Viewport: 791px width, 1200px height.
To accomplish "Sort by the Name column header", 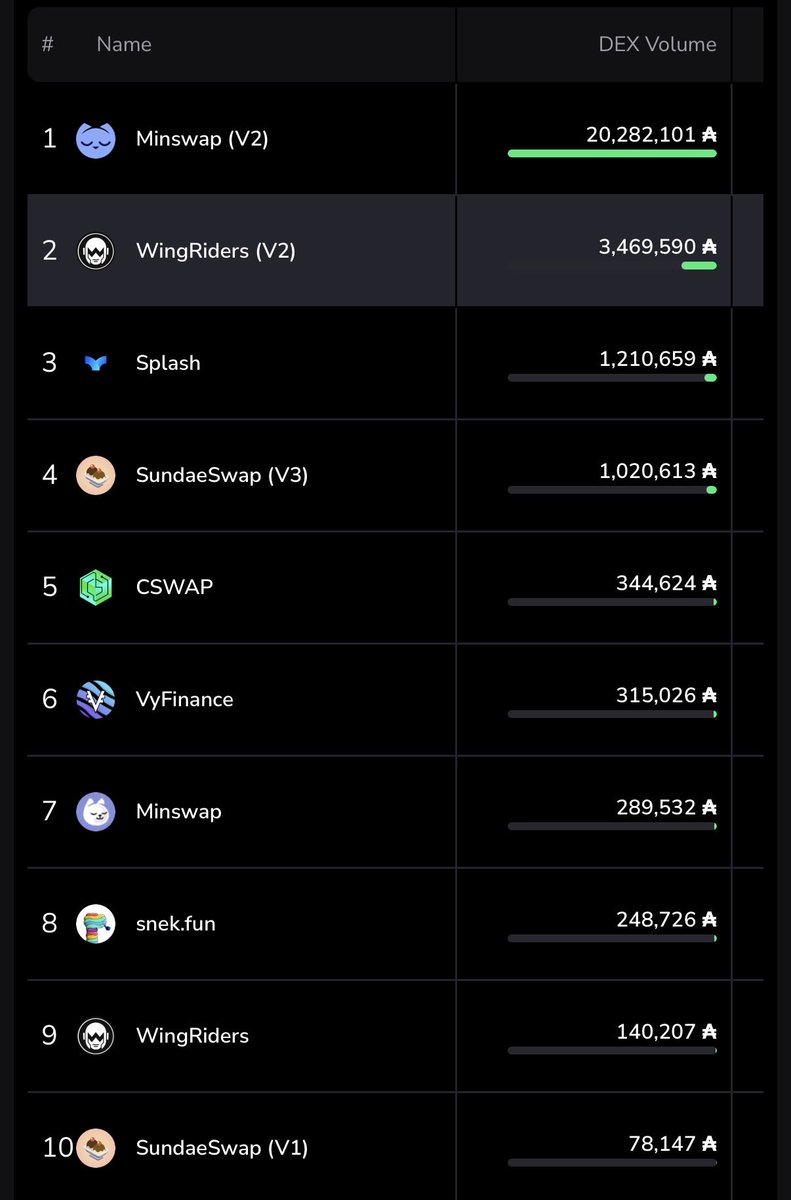I will tap(124, 44).
